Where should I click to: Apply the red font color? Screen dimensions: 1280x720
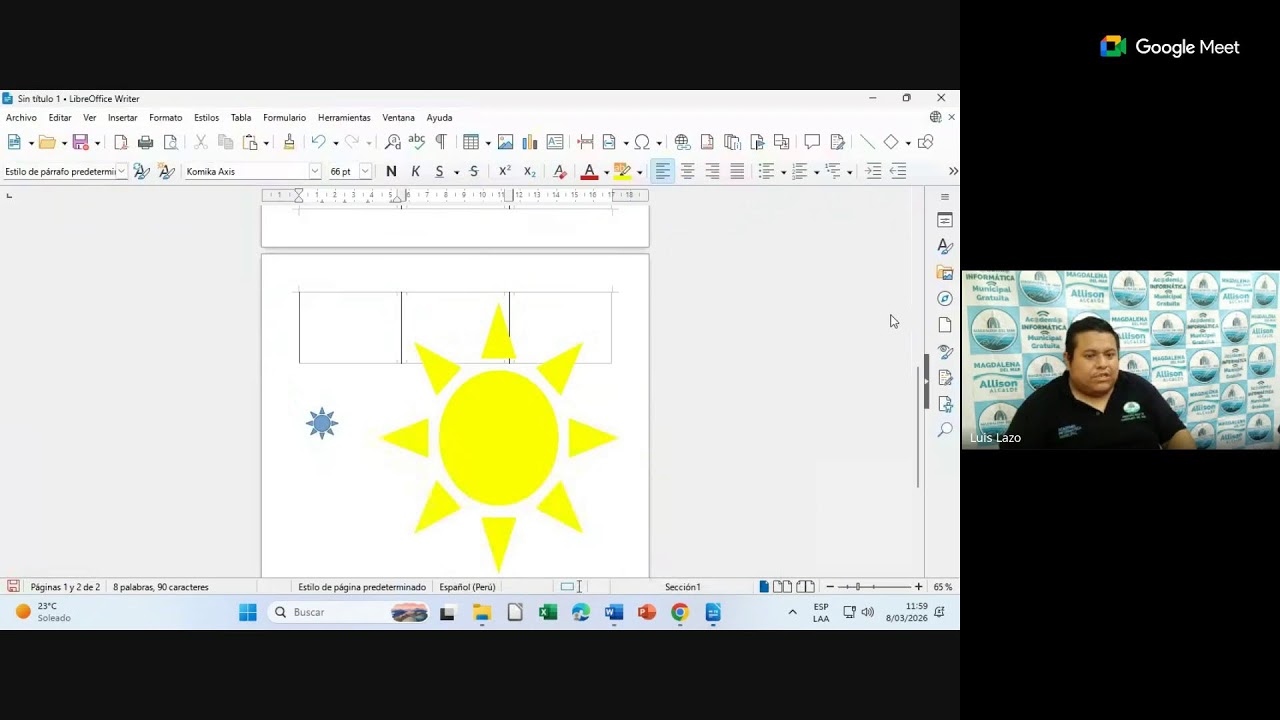coord(589,171)
